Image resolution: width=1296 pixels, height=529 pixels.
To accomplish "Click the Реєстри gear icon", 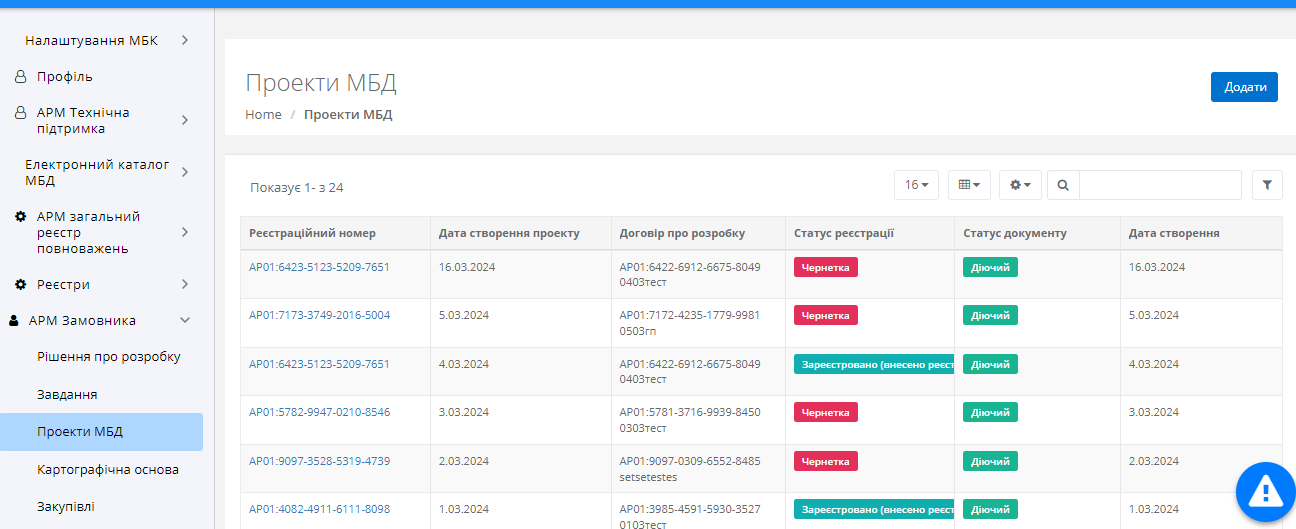I will [x=20, y=285].
